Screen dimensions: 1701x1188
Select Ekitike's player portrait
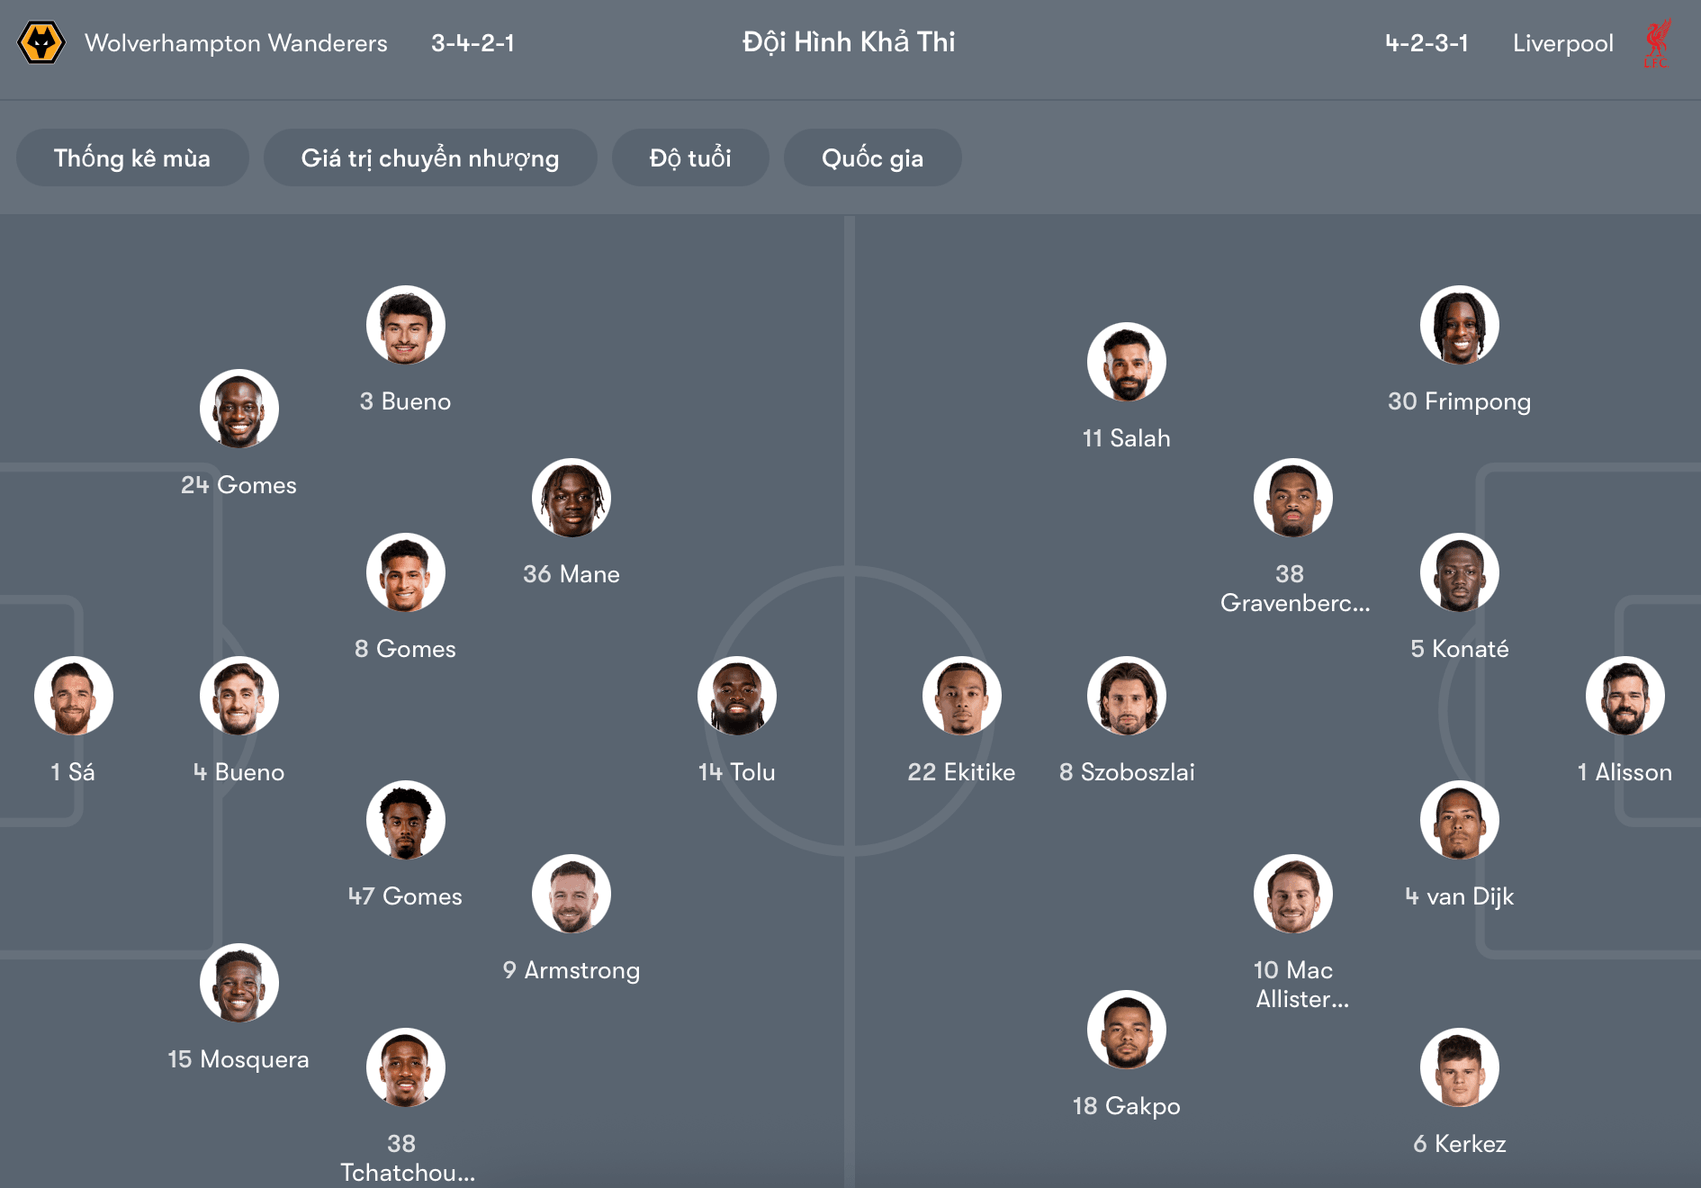click(x=961, y=695)
